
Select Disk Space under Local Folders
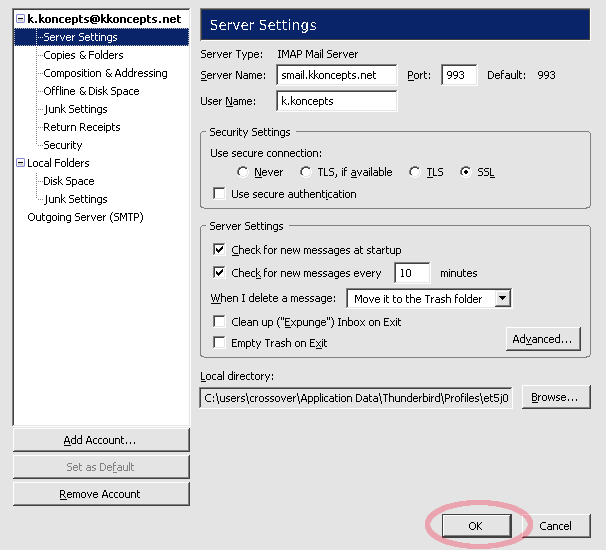pyautogui.click(x=68, y=181)
